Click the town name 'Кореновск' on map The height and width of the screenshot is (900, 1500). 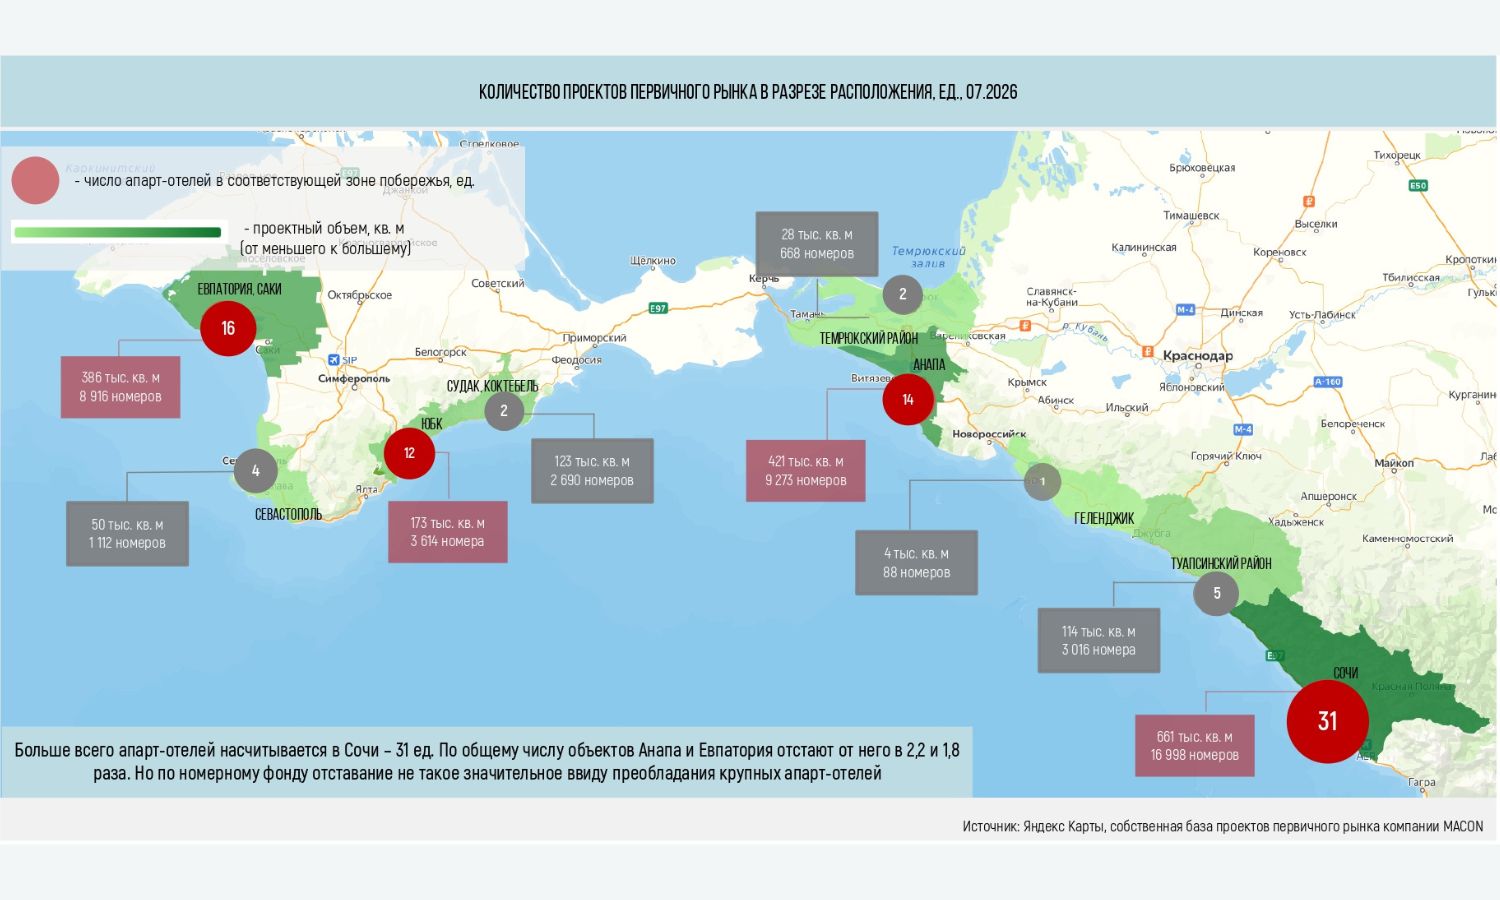(1280, 252)
